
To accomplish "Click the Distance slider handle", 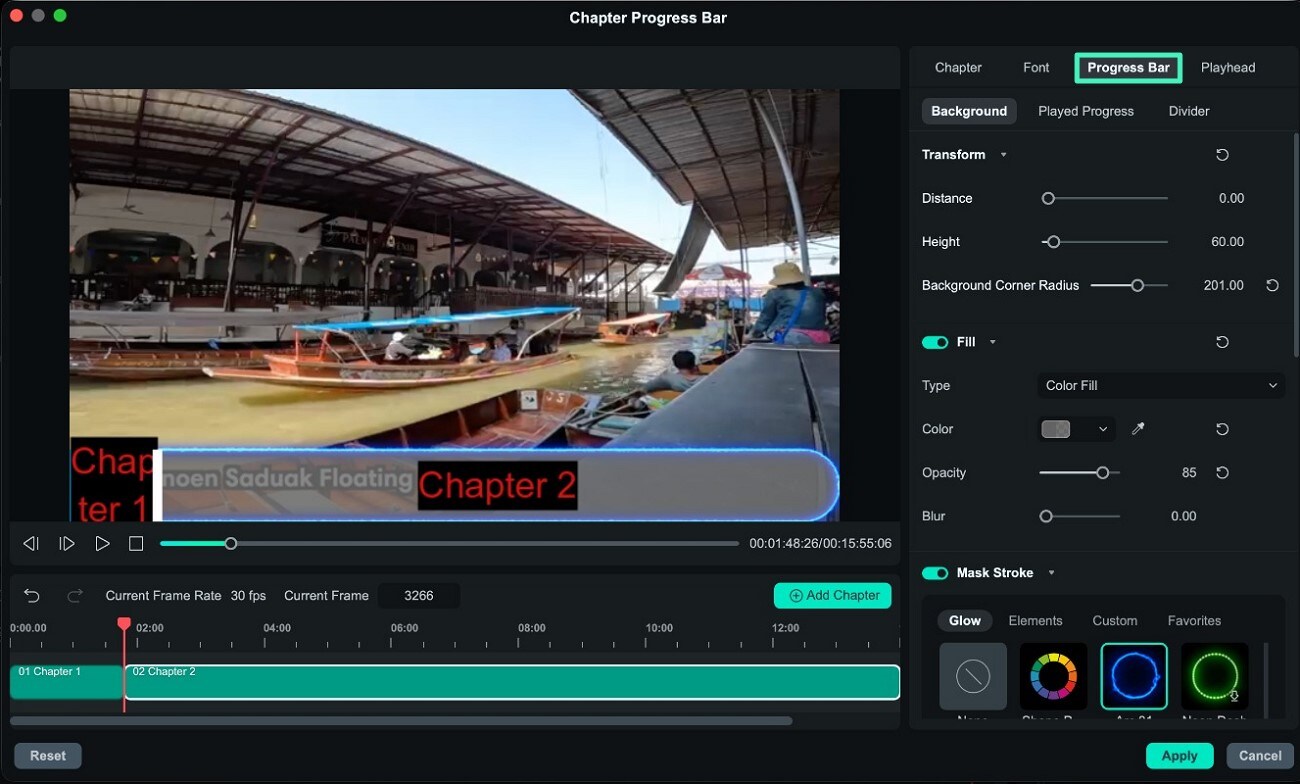I will [1048, 199].
